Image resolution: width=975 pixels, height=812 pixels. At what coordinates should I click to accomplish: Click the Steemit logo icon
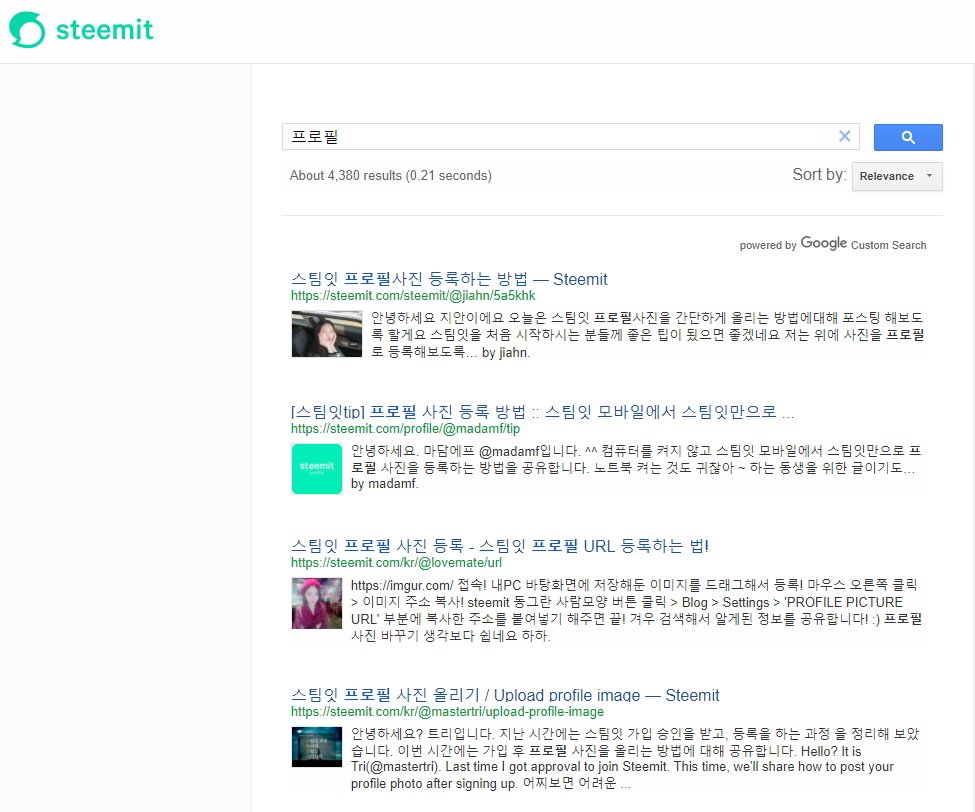point(27,30)
